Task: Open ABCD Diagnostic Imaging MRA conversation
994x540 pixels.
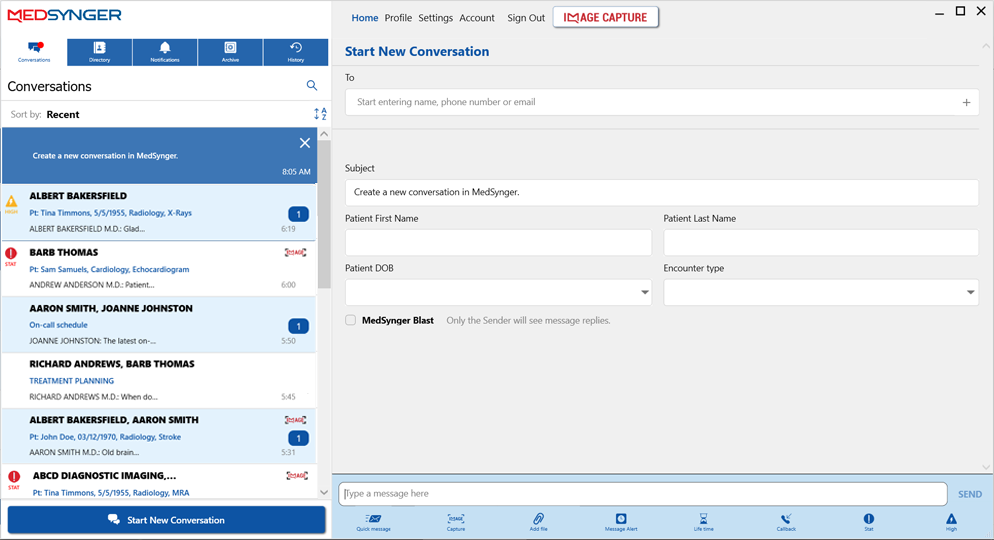Action: point(159,482)
